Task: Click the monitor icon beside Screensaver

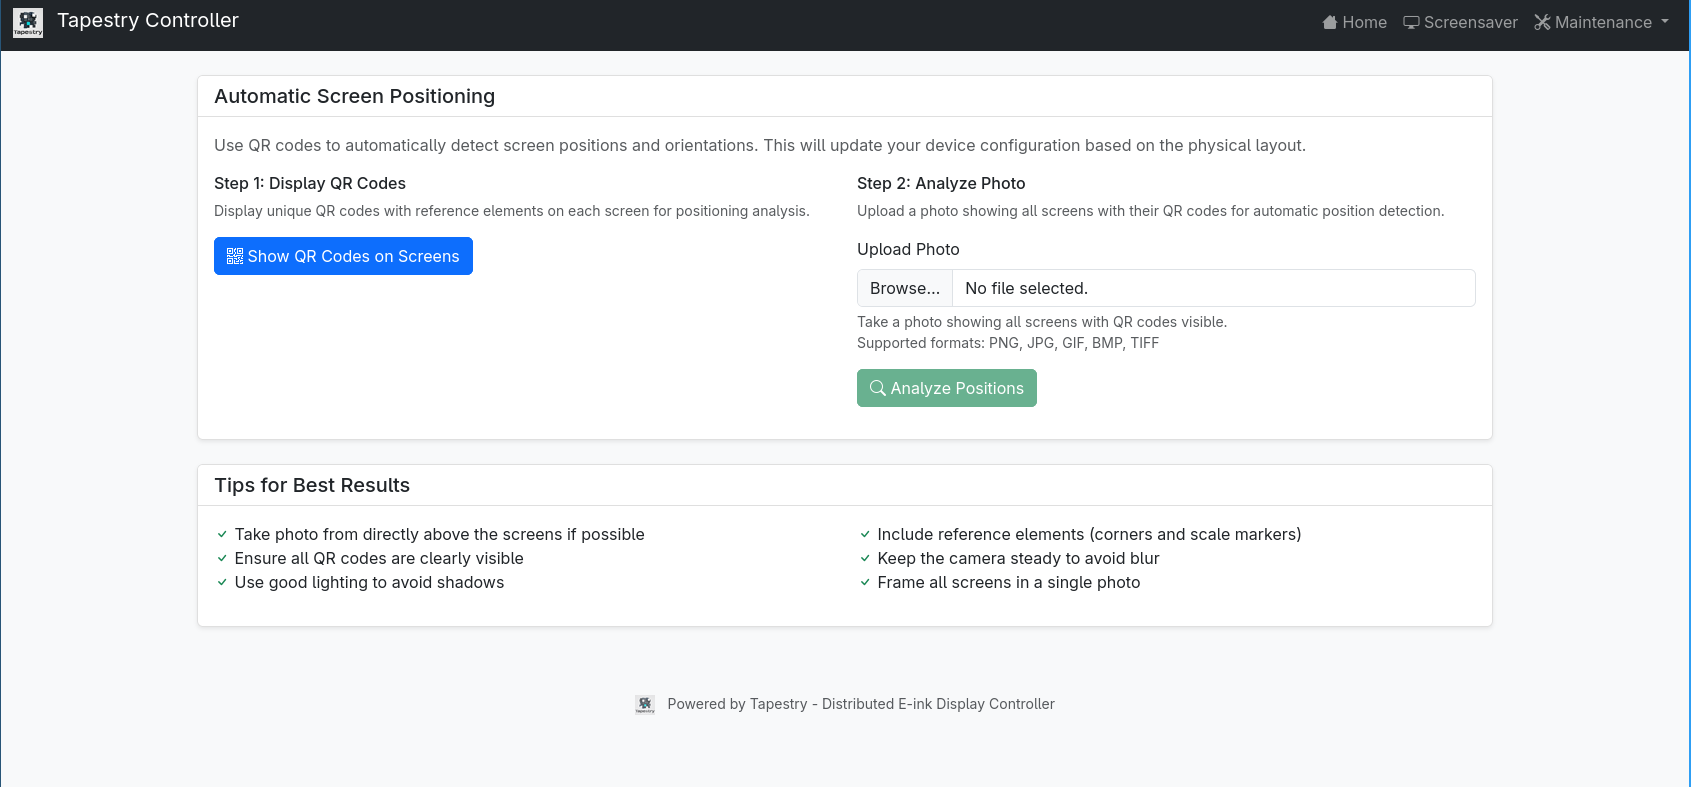Action: (1411, 22)
